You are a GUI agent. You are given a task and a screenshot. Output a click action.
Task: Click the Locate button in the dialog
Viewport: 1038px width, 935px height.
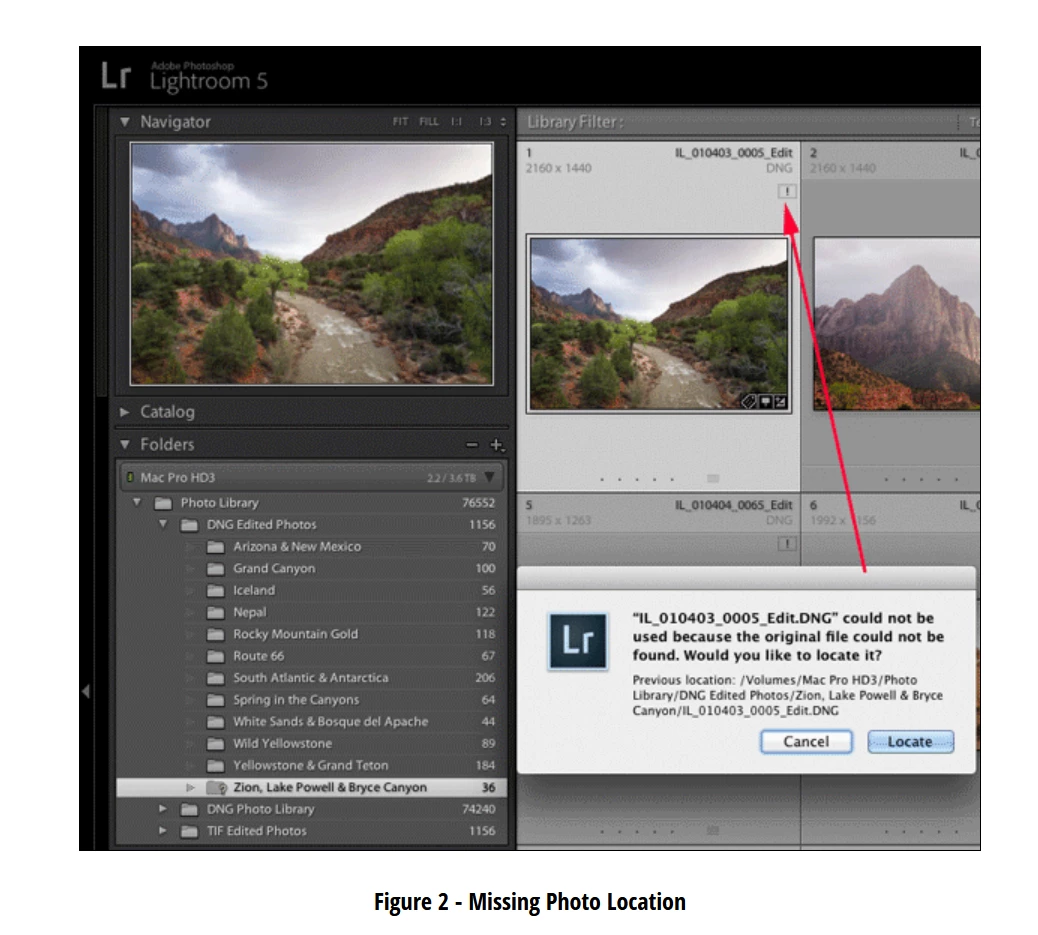coord(910,742)
